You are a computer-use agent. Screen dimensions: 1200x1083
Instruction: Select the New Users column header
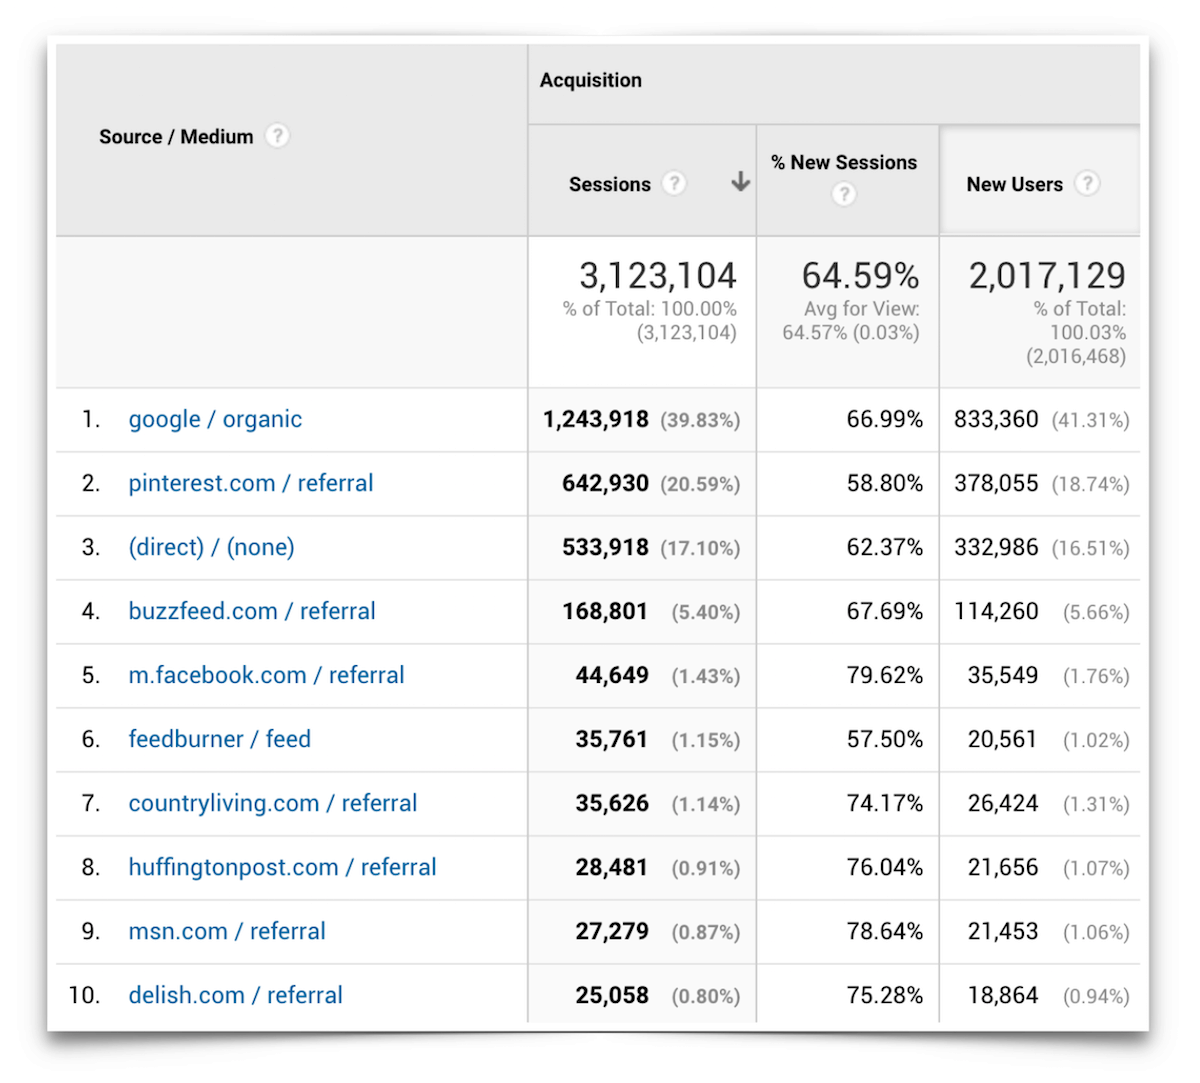pos(1015,184)
